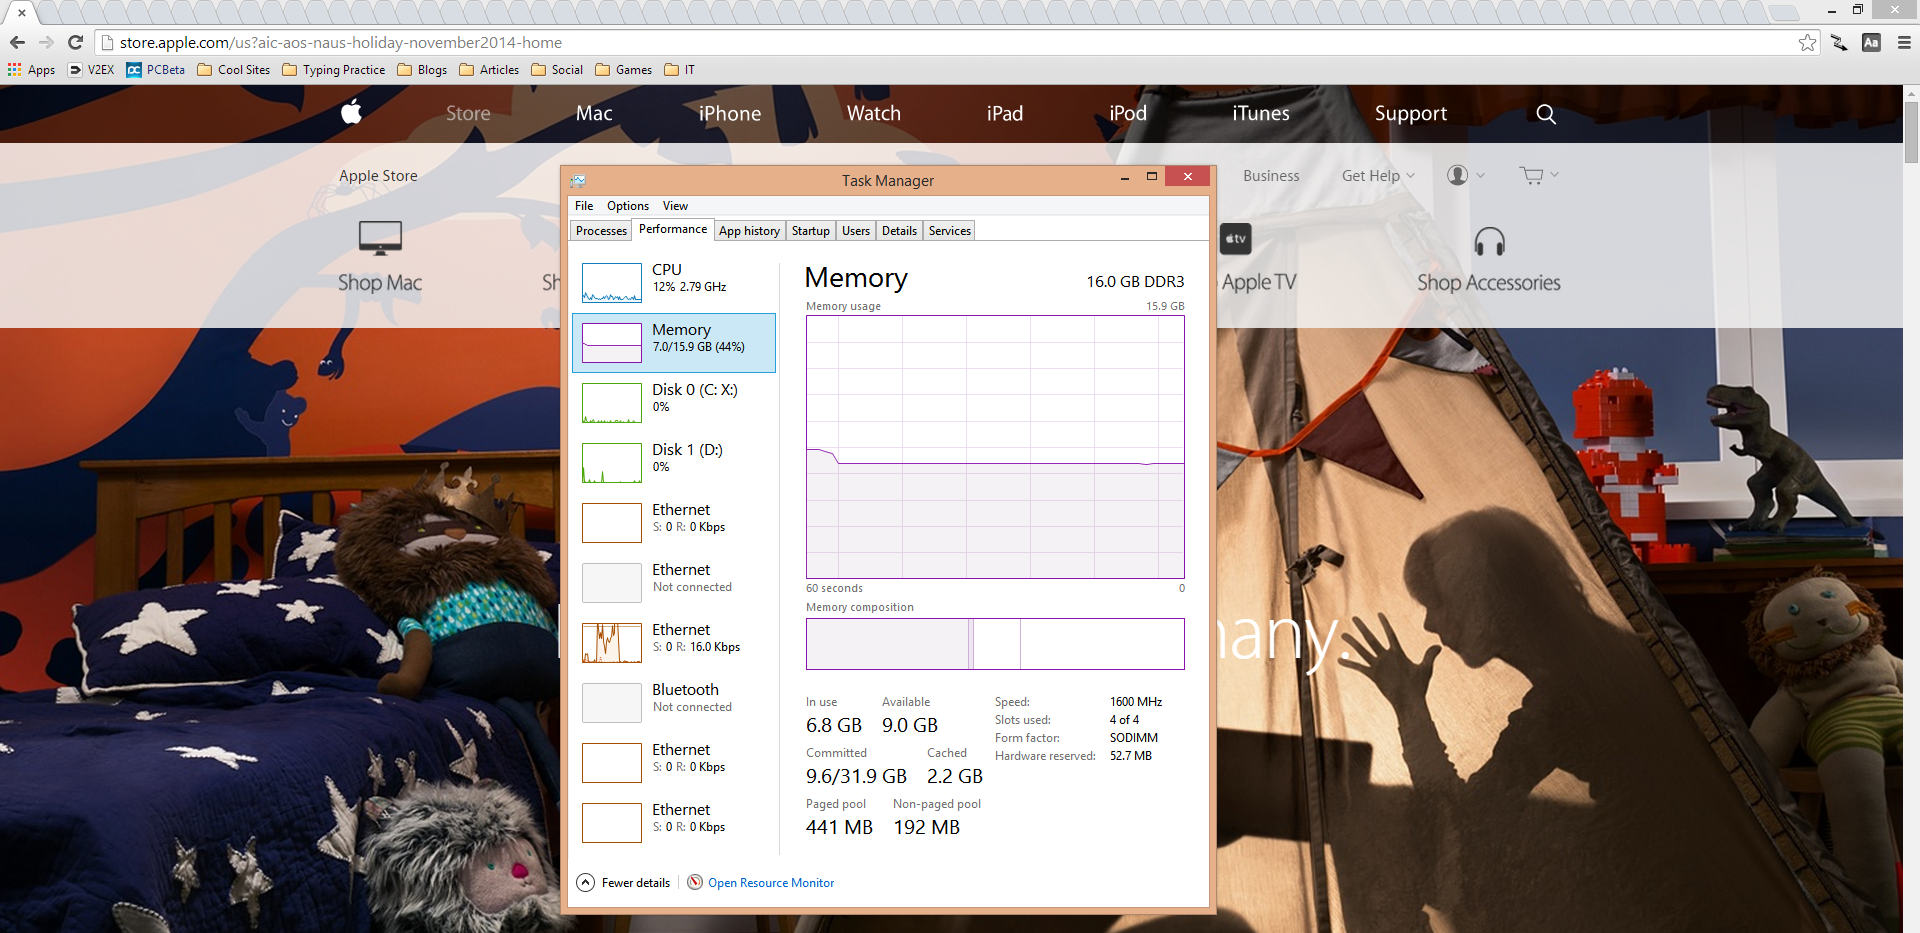Click the Apple TV icon

1236,239
